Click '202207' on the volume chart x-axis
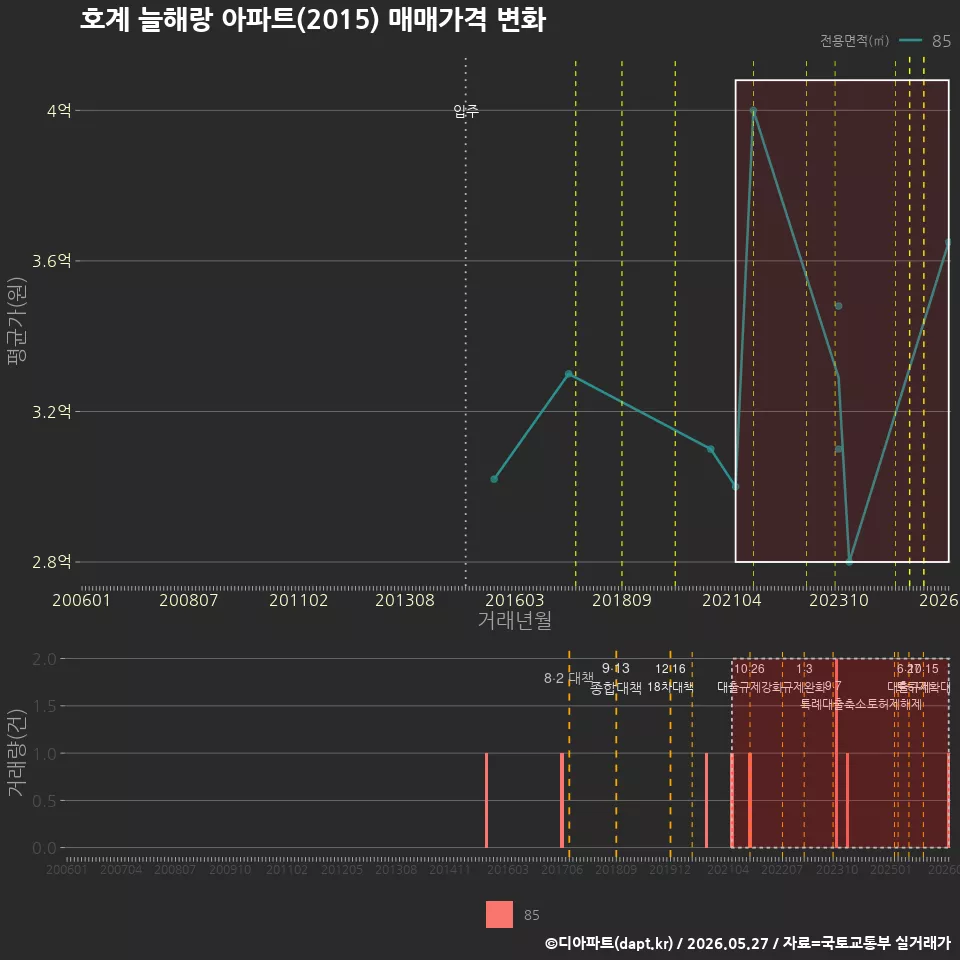This screenshot has height=960, width=960. click(782, 869)
